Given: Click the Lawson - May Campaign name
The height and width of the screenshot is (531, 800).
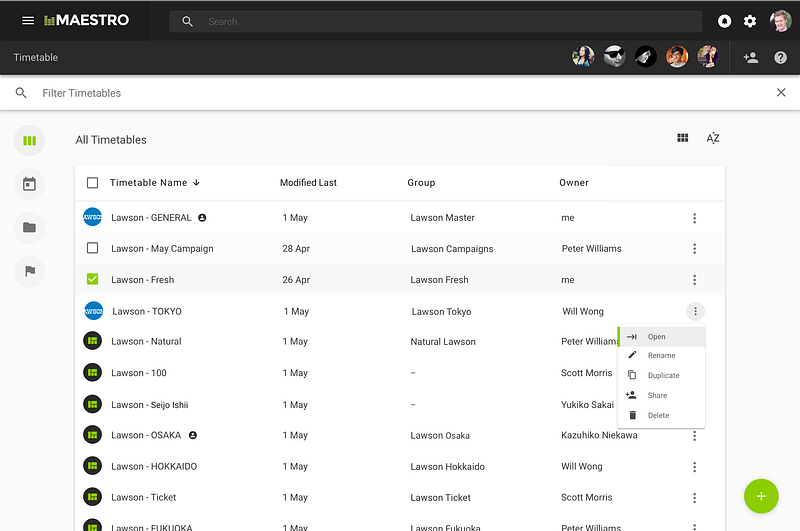Looking at the screenshot, I should pyautogui.click(x=162, y=248).
